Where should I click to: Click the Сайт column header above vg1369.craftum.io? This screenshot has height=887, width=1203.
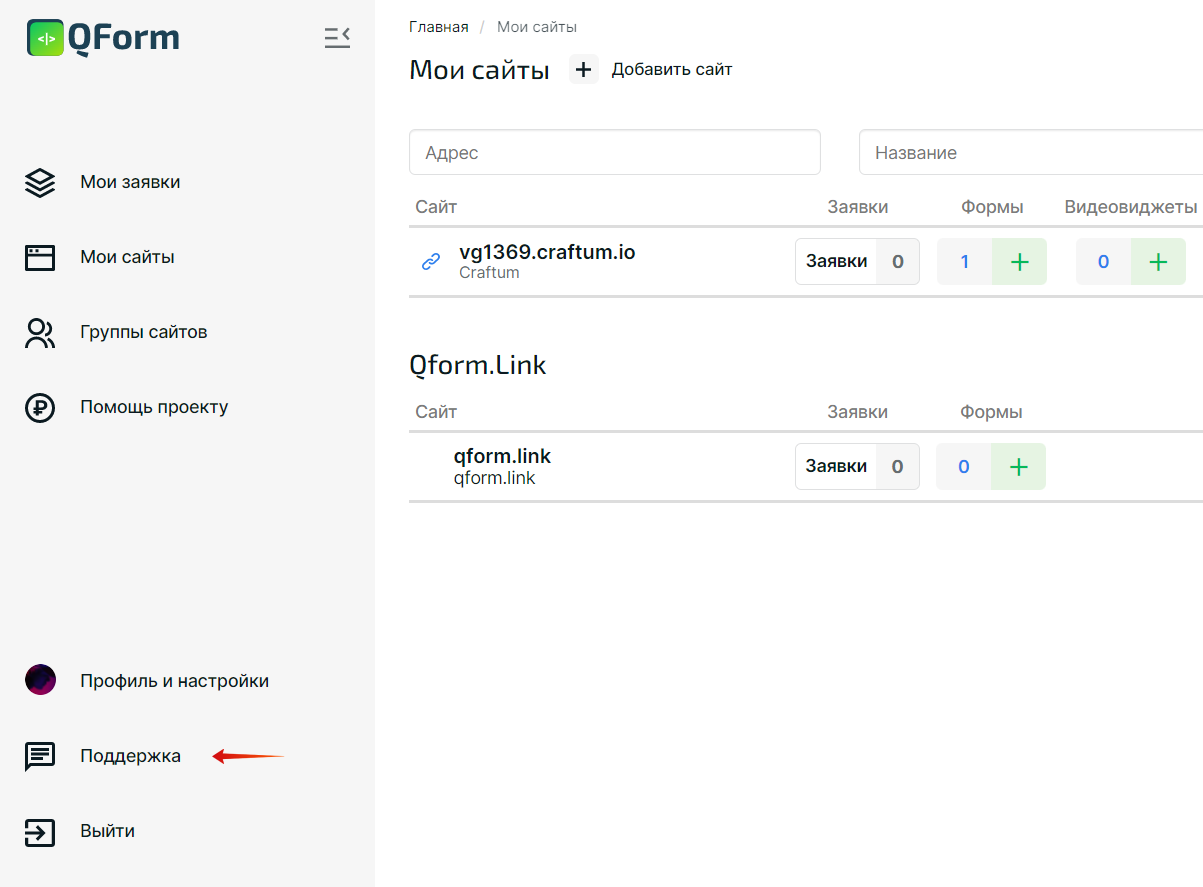(x=436, y=207)
